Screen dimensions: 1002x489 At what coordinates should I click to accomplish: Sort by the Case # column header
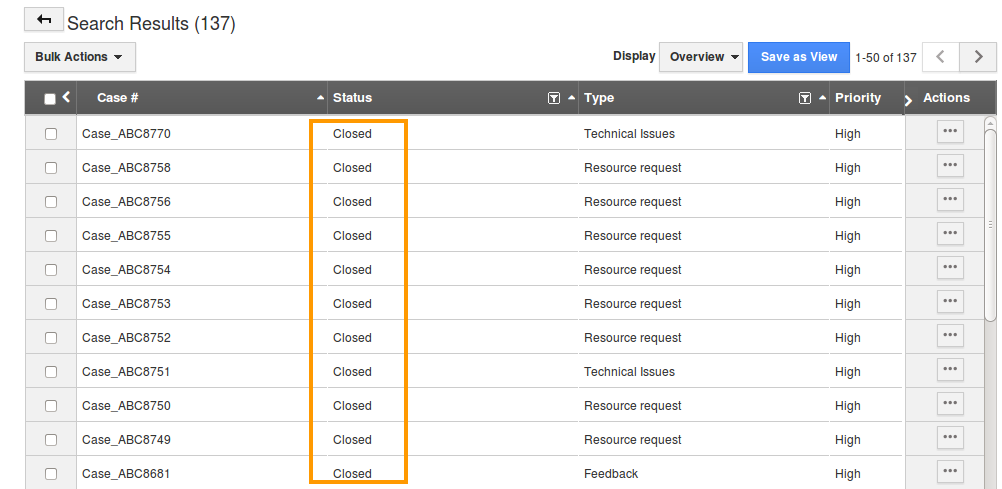[x=118, y=98]
